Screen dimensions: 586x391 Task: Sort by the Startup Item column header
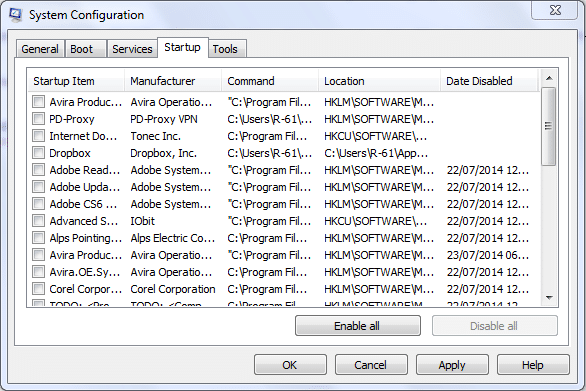(x=76, y=81)
